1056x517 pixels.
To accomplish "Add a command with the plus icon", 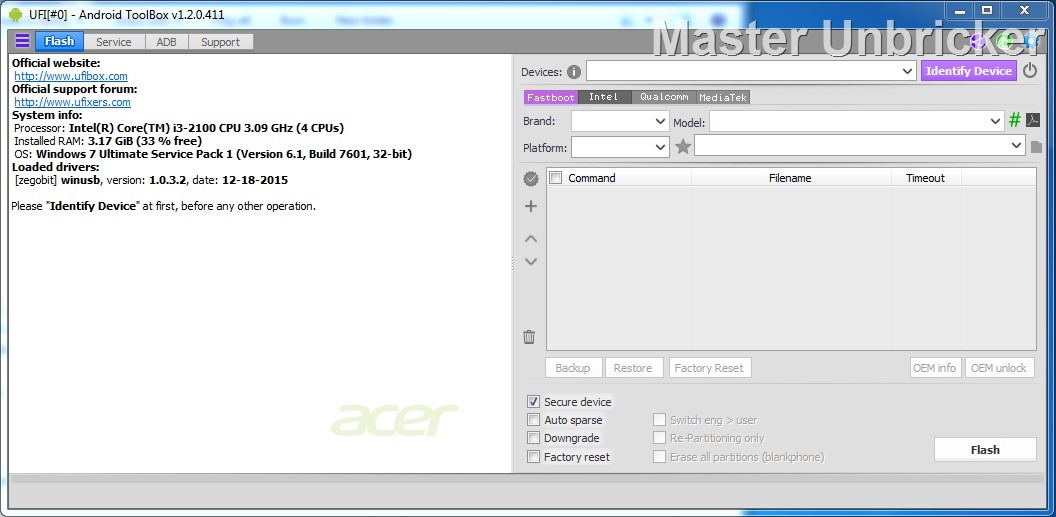I will [x=531, y=206].
